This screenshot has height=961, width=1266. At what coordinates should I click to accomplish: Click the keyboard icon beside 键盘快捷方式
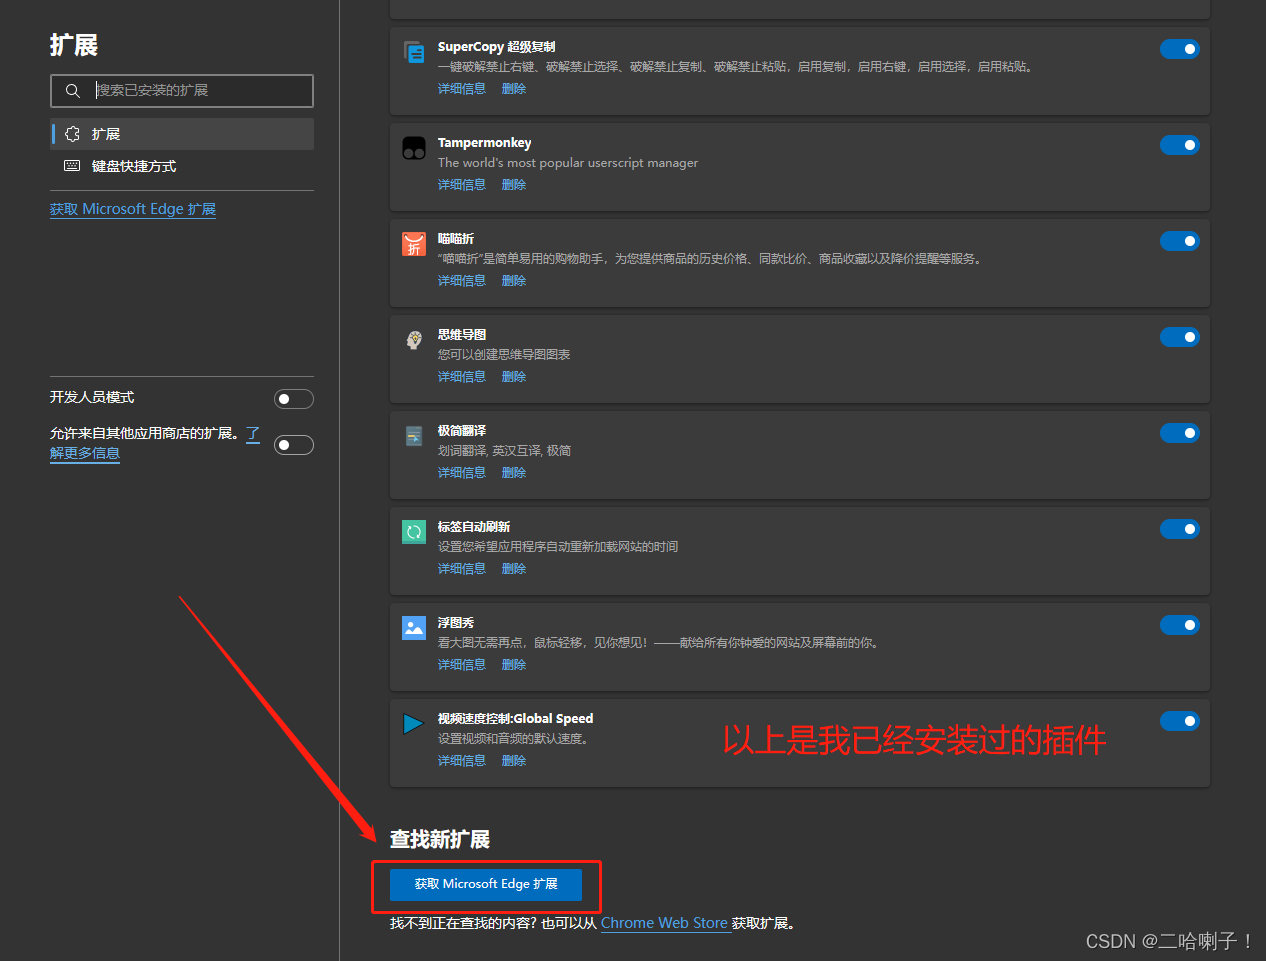pyautogui.click(x=72, y=166)
